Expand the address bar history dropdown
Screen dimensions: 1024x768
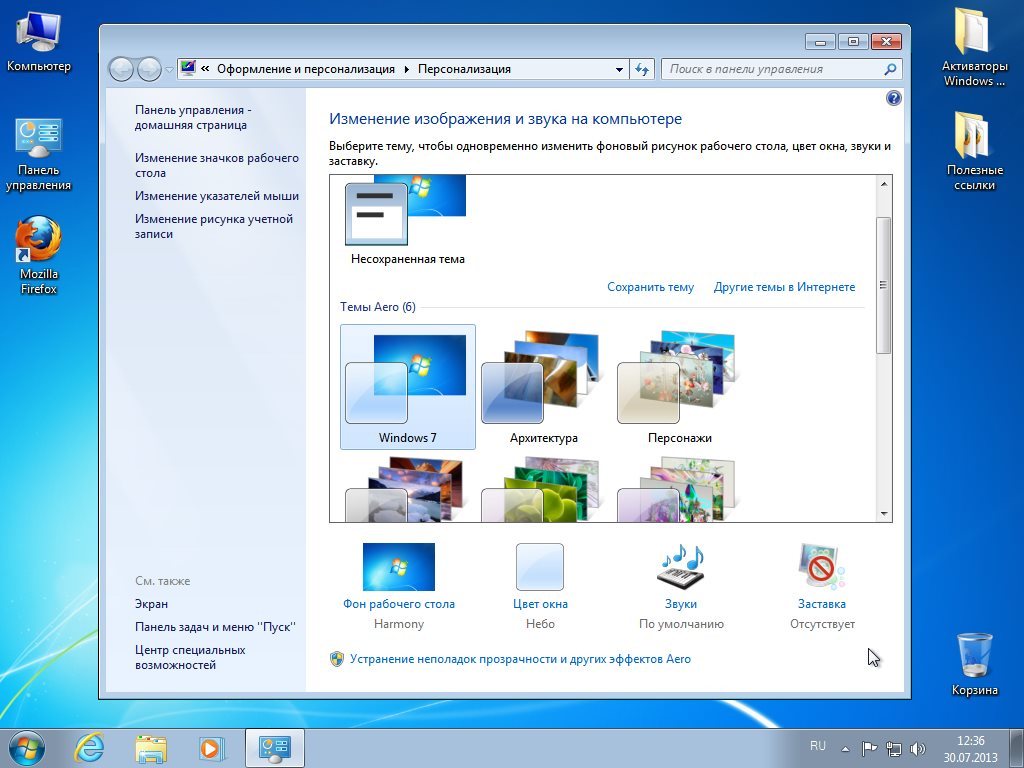pyautogui.click(x=619, y=69)
